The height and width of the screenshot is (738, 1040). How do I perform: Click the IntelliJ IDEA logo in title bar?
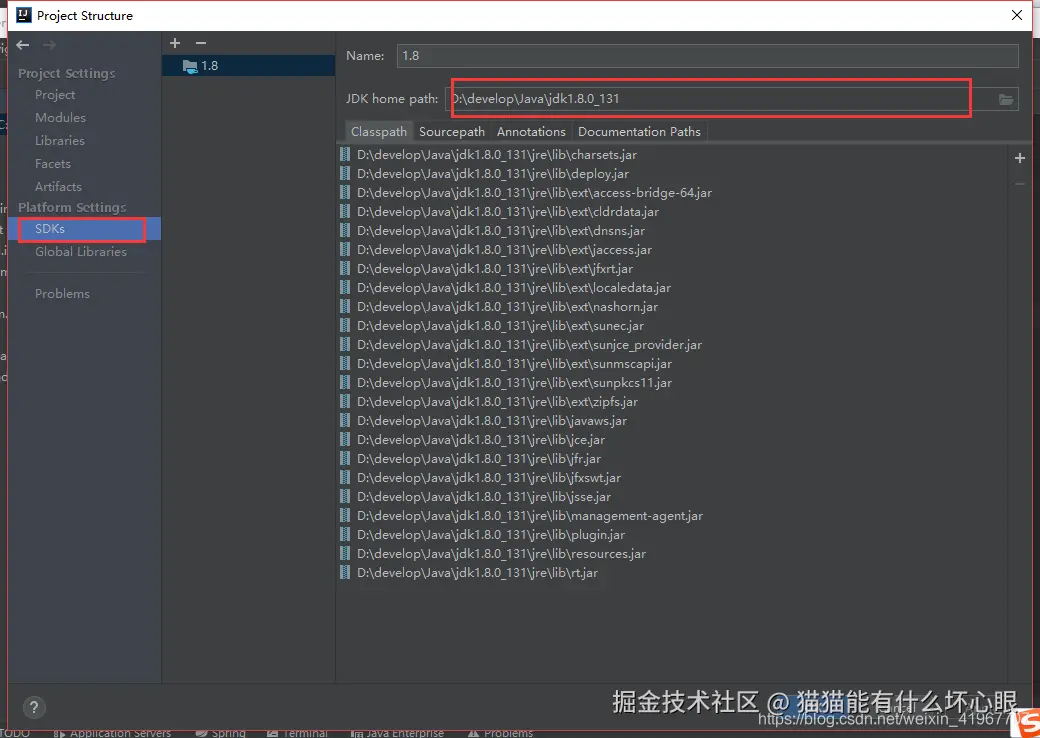pos(24,15)
